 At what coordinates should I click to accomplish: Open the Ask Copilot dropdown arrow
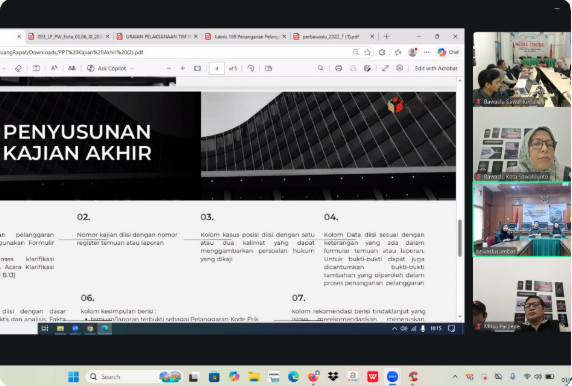point(132,68)
